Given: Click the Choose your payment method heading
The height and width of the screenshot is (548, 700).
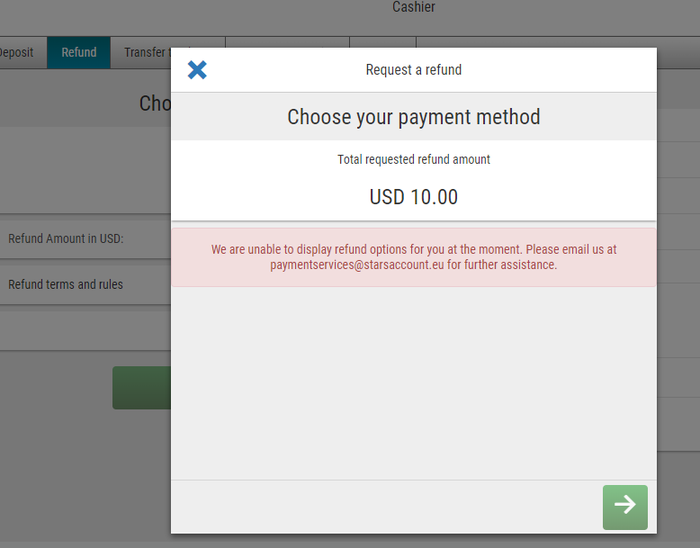Looking at the screenshot, I should 413,117.
